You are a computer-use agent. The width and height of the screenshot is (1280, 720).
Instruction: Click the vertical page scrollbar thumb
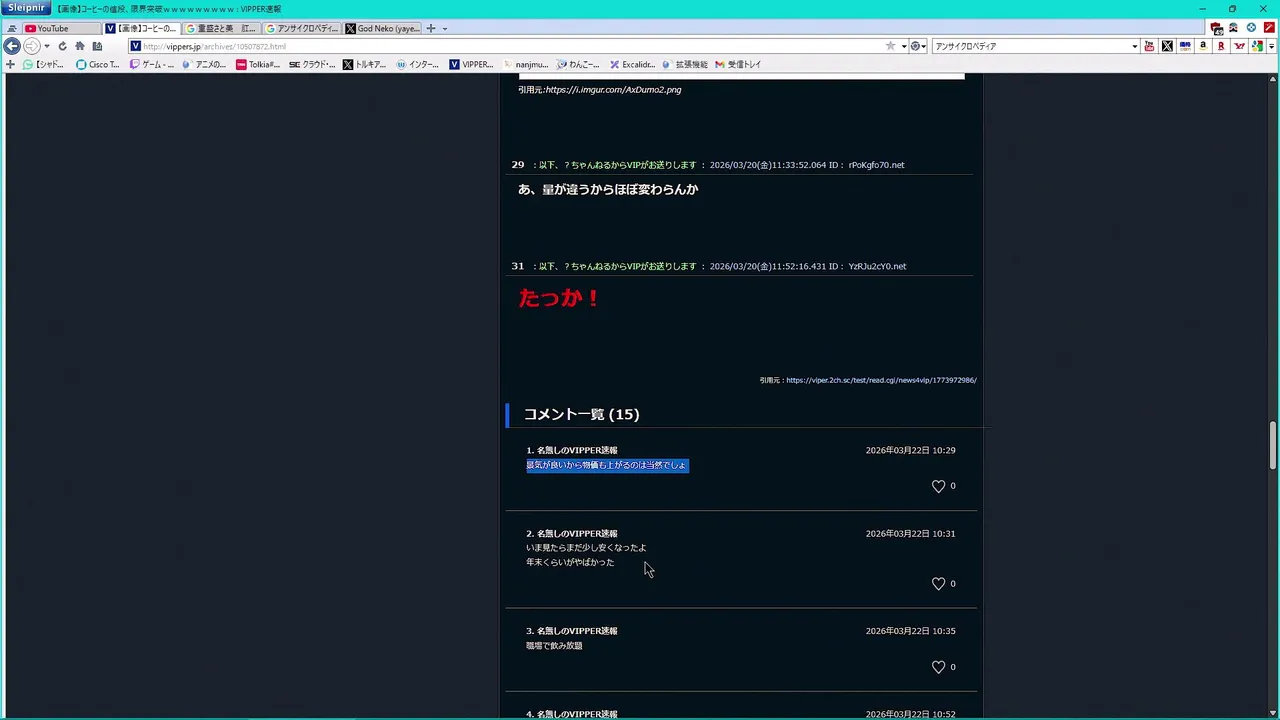pyautogui.click(x=1273, y=446)
